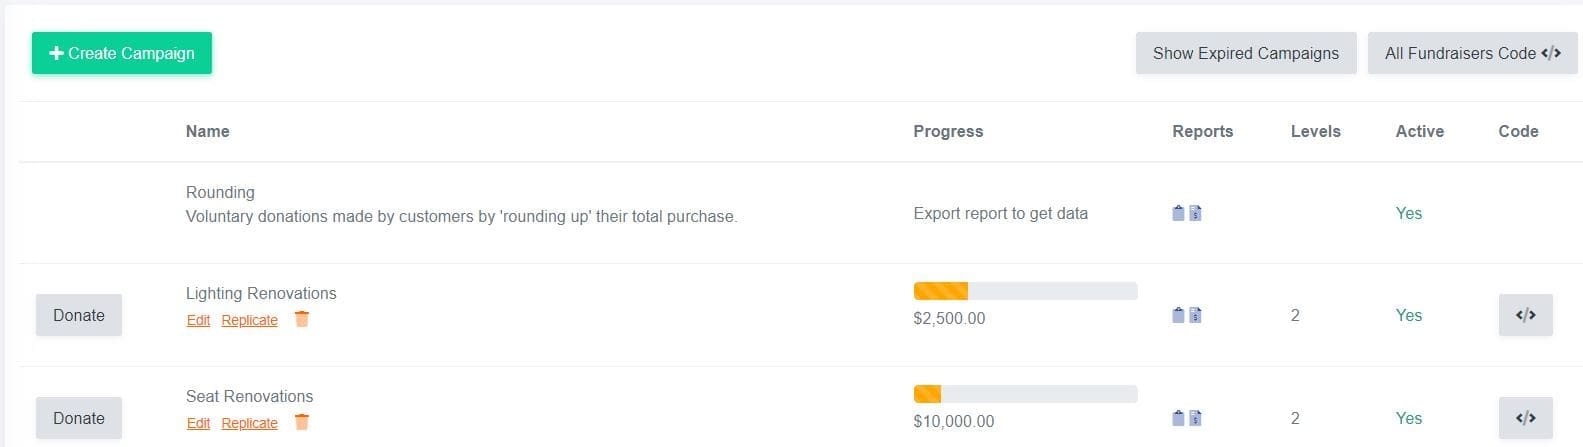Get embed code for Lighting Renovations

[x=1525, y=315]
